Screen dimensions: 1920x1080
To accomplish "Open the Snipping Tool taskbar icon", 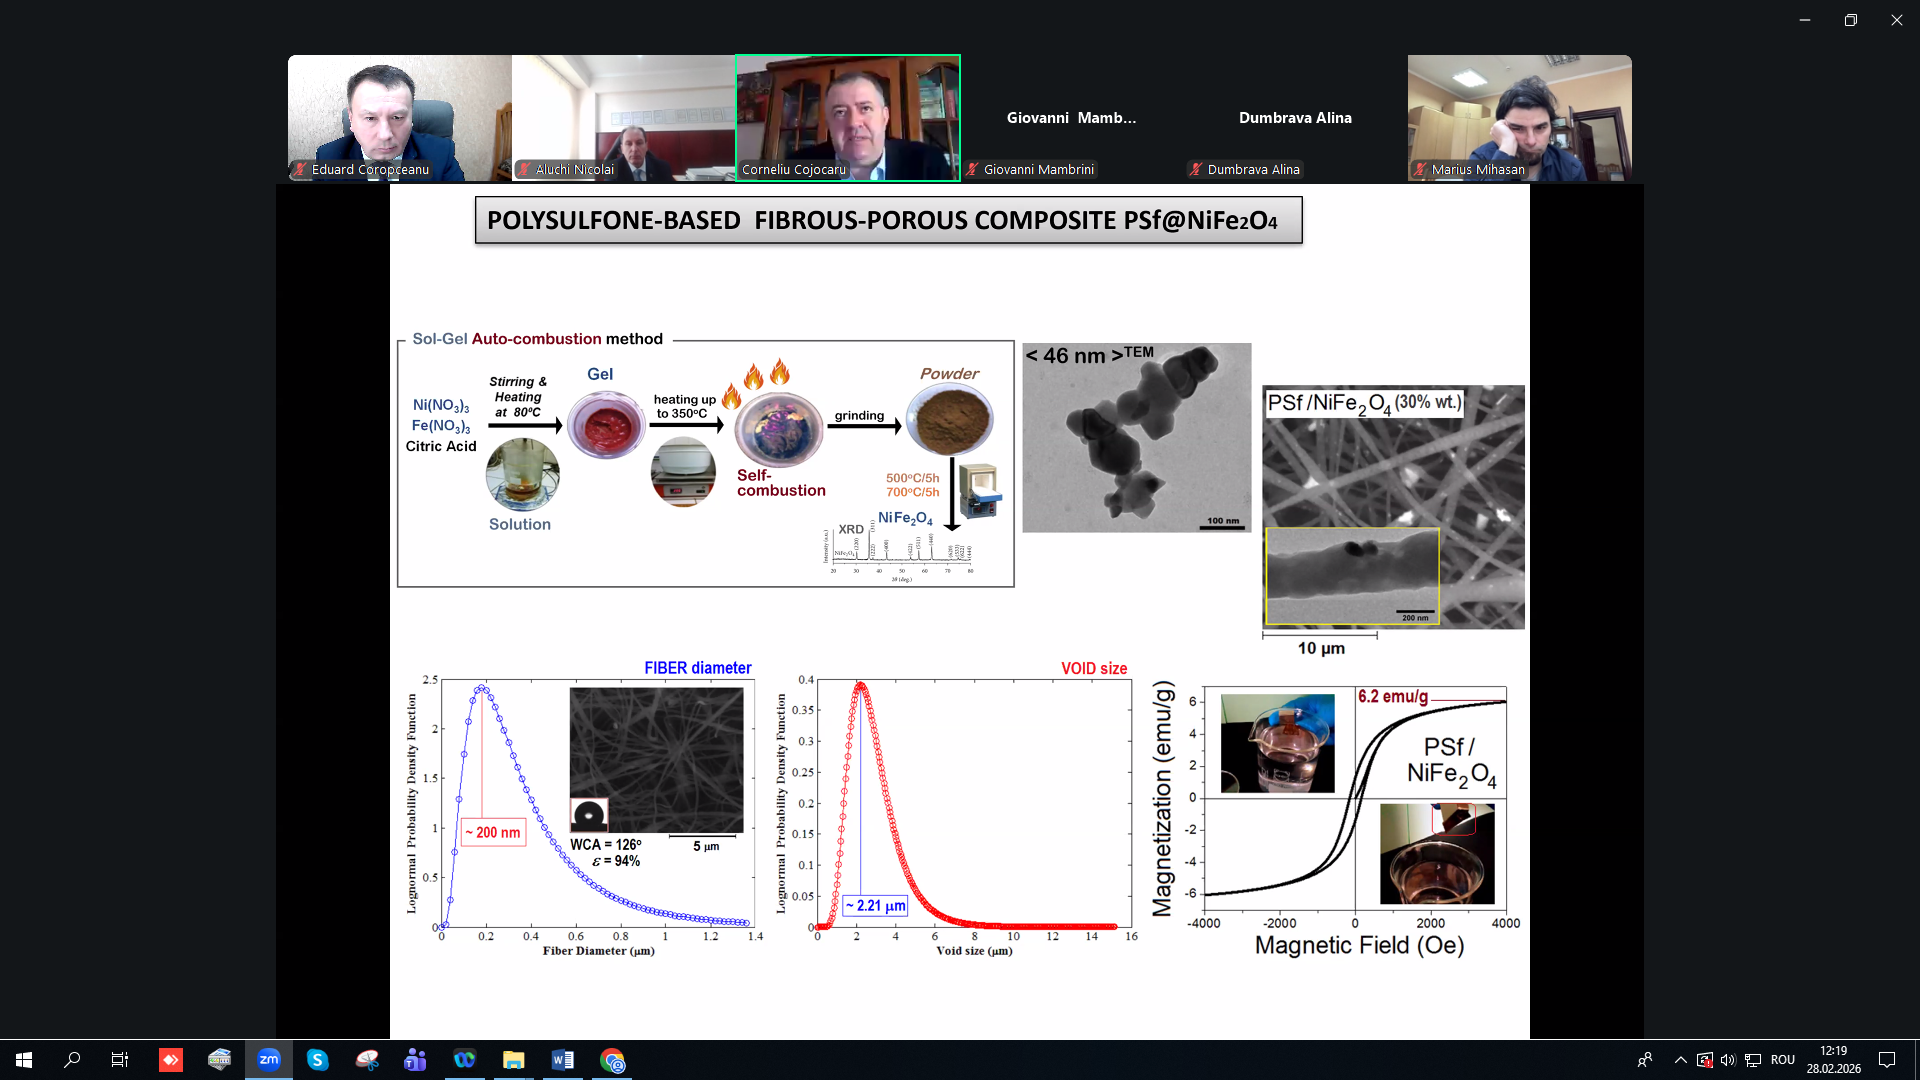I will point(367,1060).
